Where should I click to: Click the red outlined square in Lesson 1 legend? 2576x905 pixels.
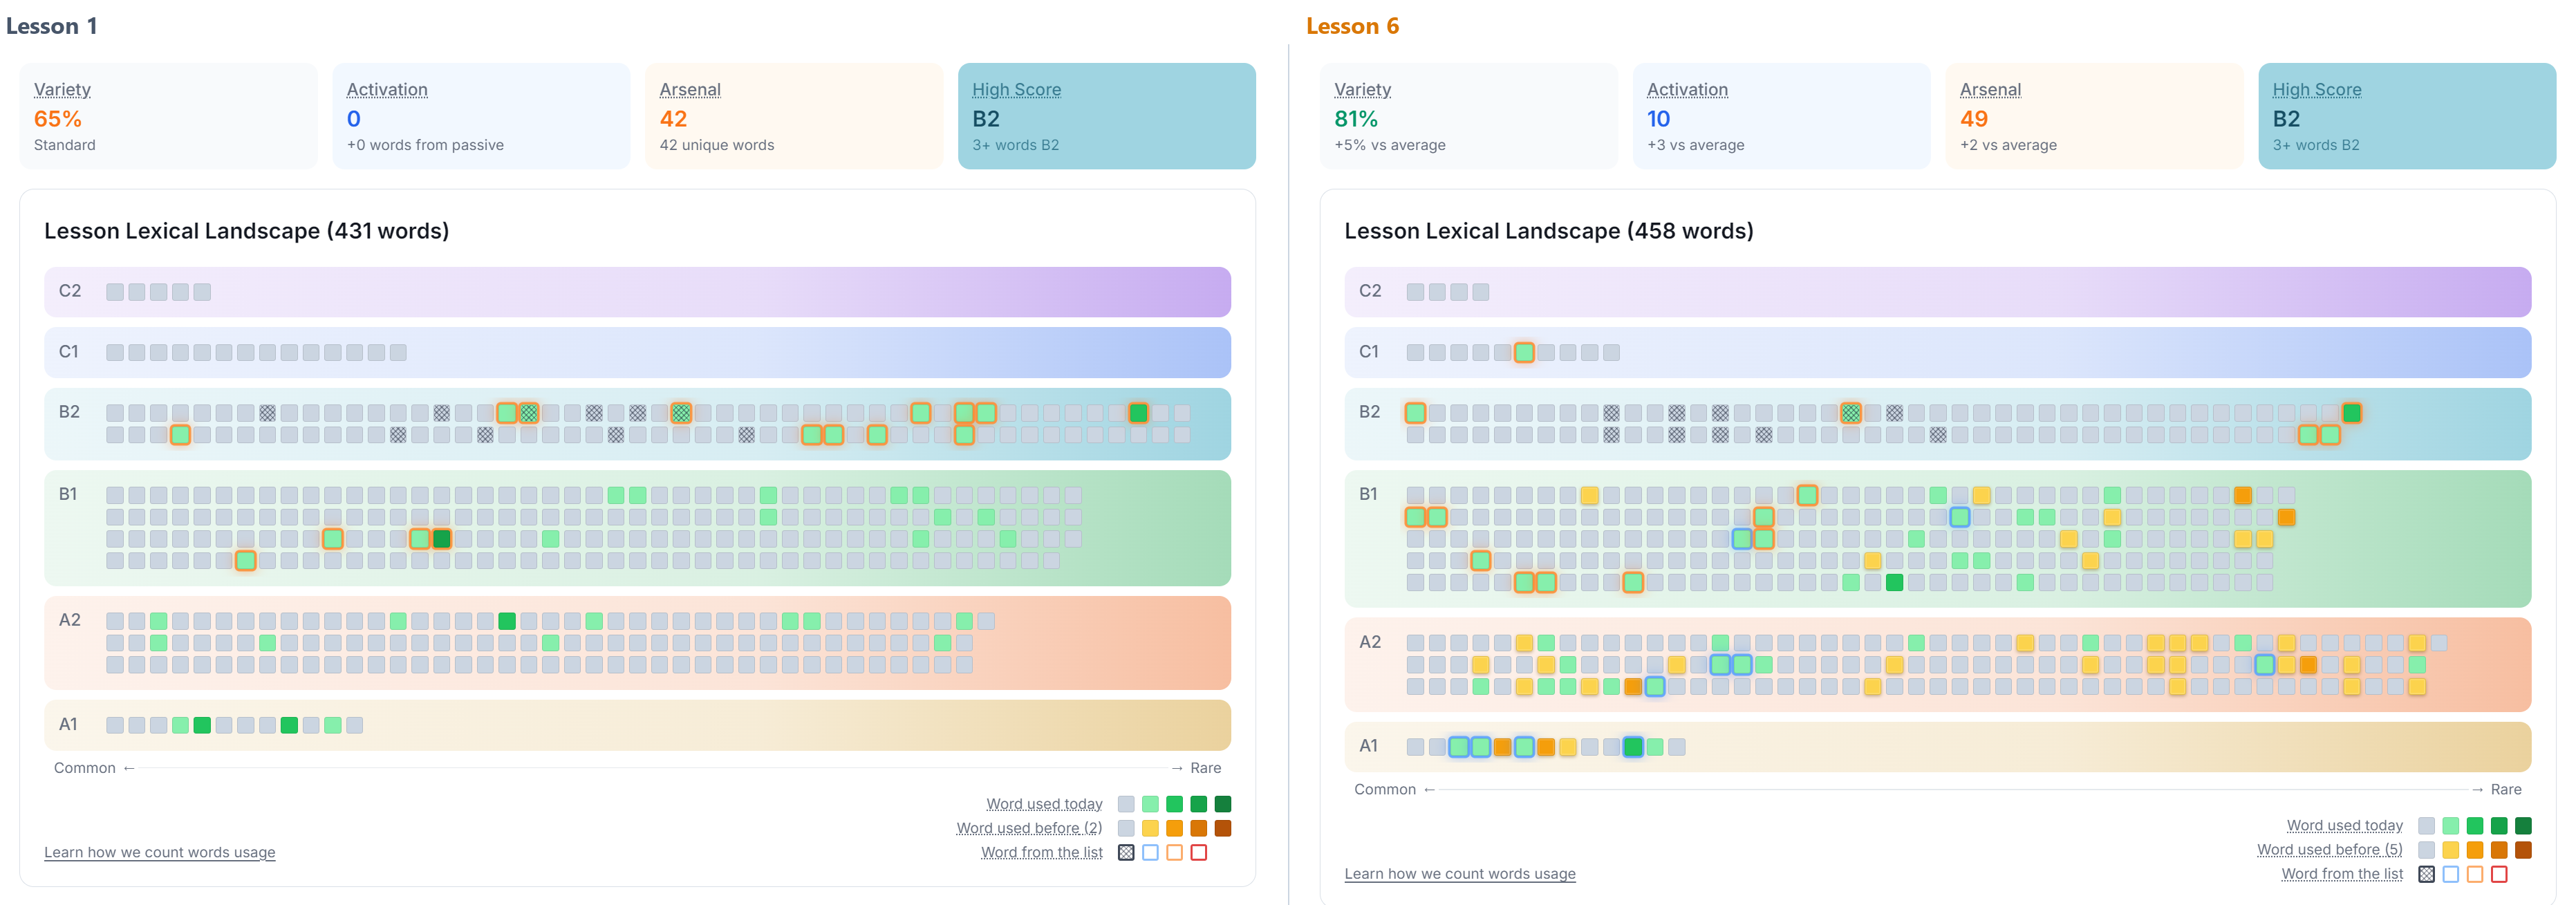pyautogui.click(x=1198, y=853)
